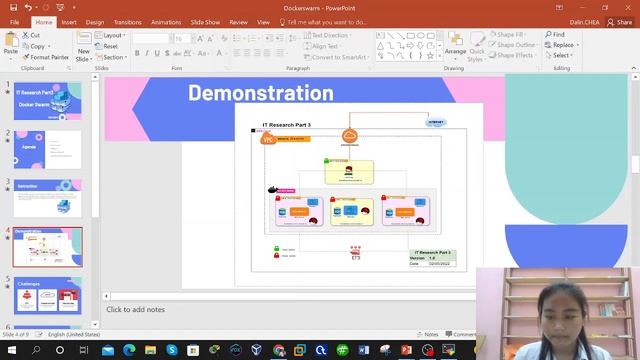Screen dimensions: 640x360
Task: Undo the last action in the title bar
Action: [28, 7]
